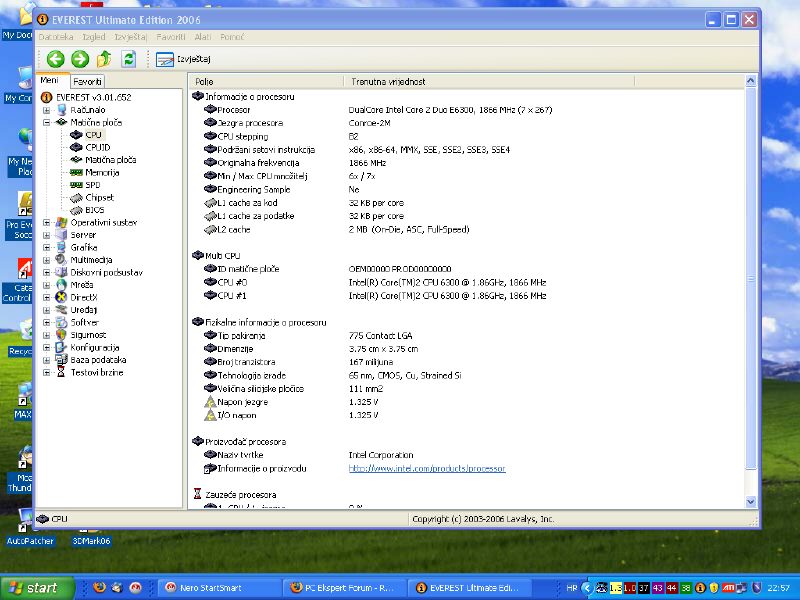Switch to Nero StartSmart in the taskbar

click(x=220, y=588)
